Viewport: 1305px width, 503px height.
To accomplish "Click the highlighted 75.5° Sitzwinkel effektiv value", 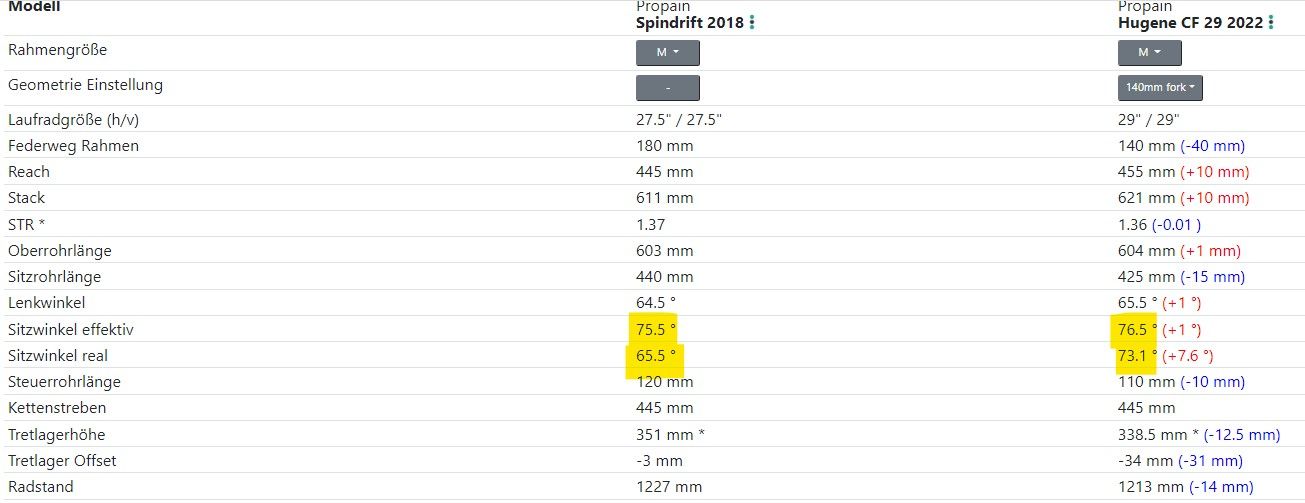I will coord(655,329).
